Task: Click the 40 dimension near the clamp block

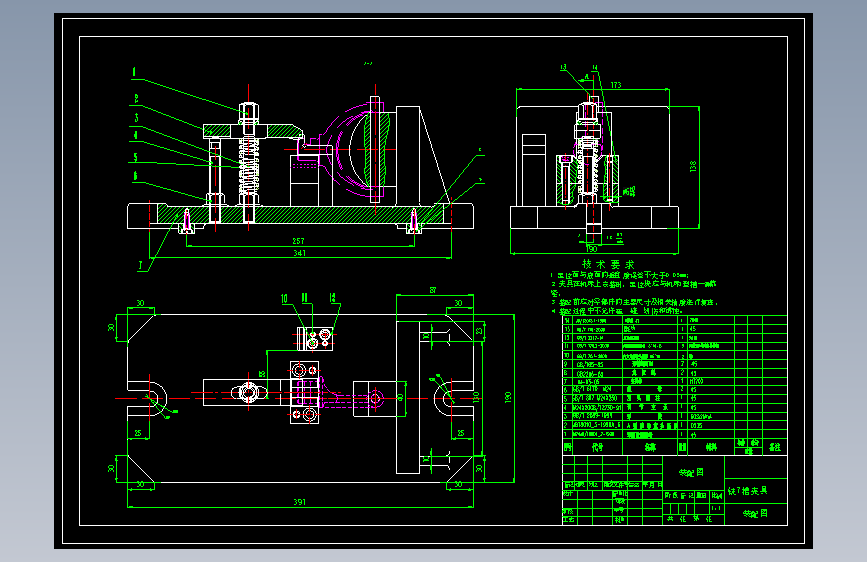Action: click(x=400, y=397)
